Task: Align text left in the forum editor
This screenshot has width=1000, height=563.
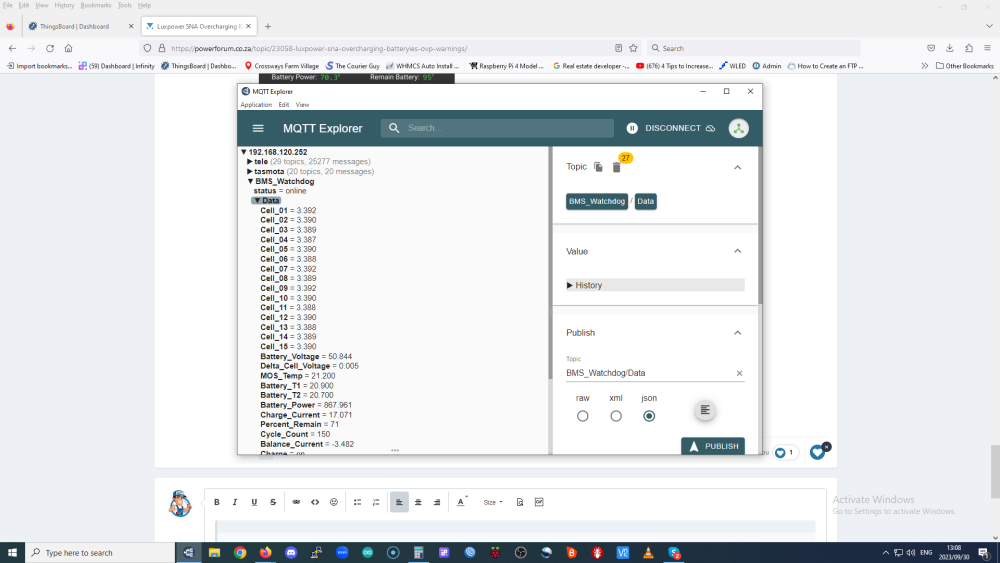Action: click(x=399, y=502)
